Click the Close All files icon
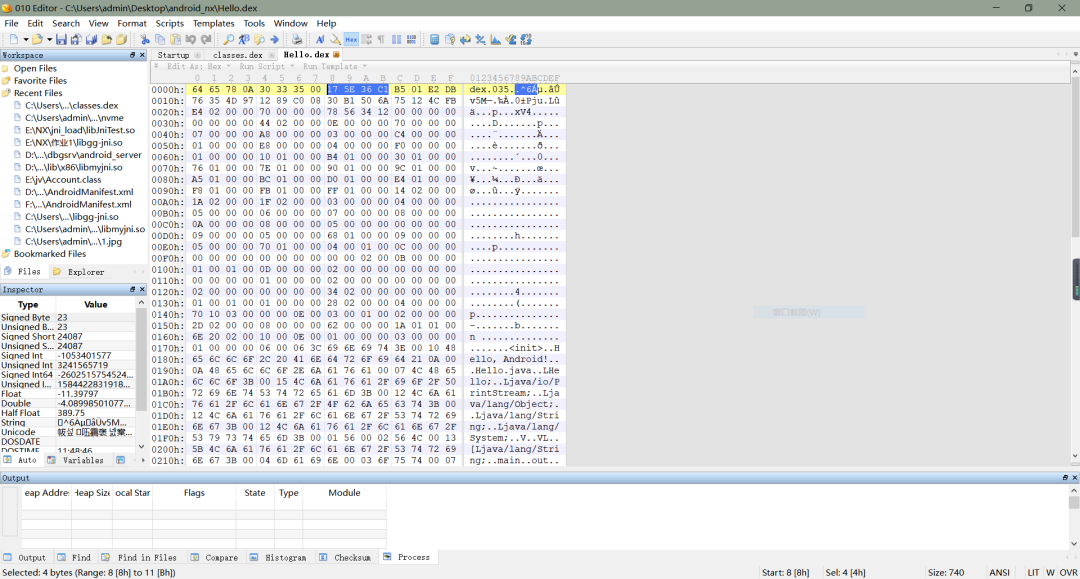Screen dimensions: 1080x579 pos(121,39)
